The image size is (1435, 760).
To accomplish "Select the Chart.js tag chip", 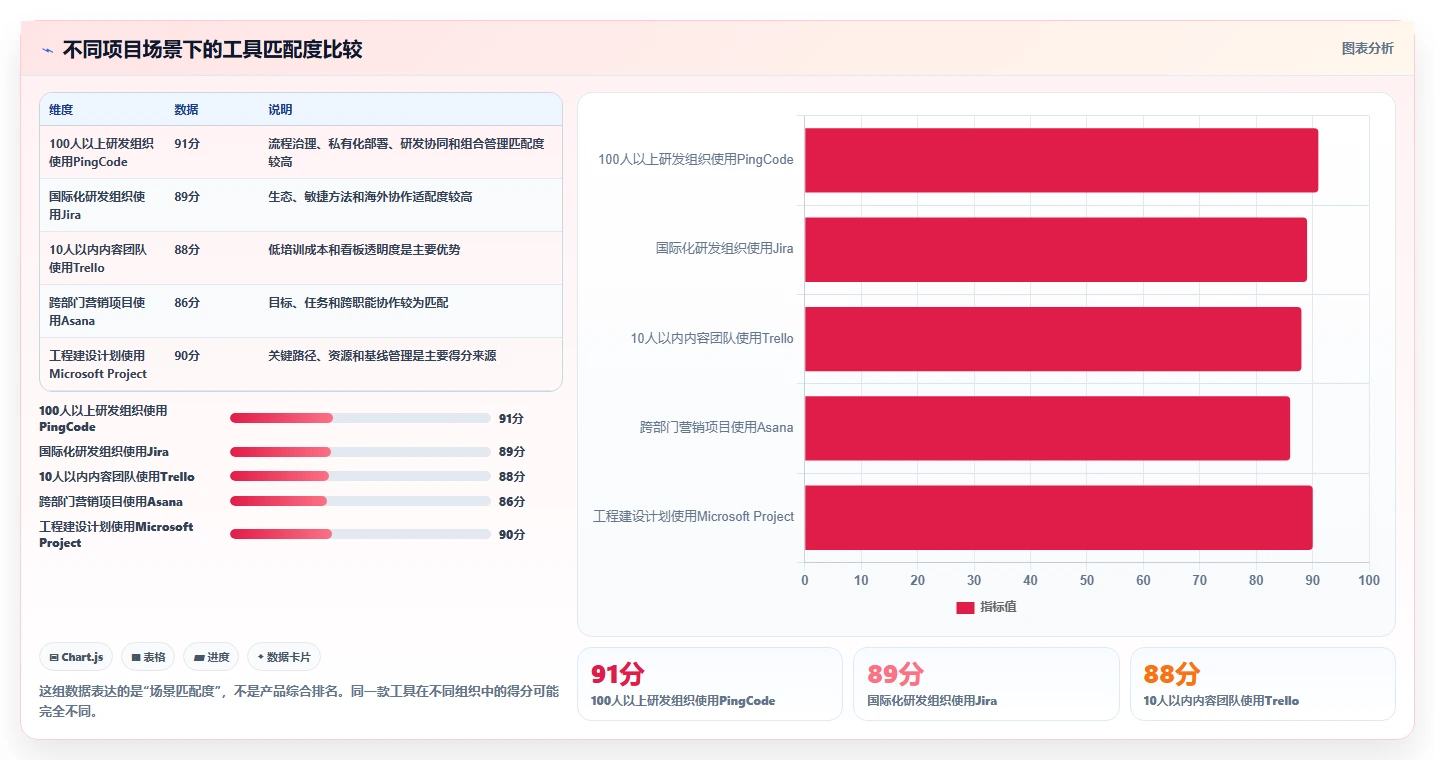I will coord(77,657).
